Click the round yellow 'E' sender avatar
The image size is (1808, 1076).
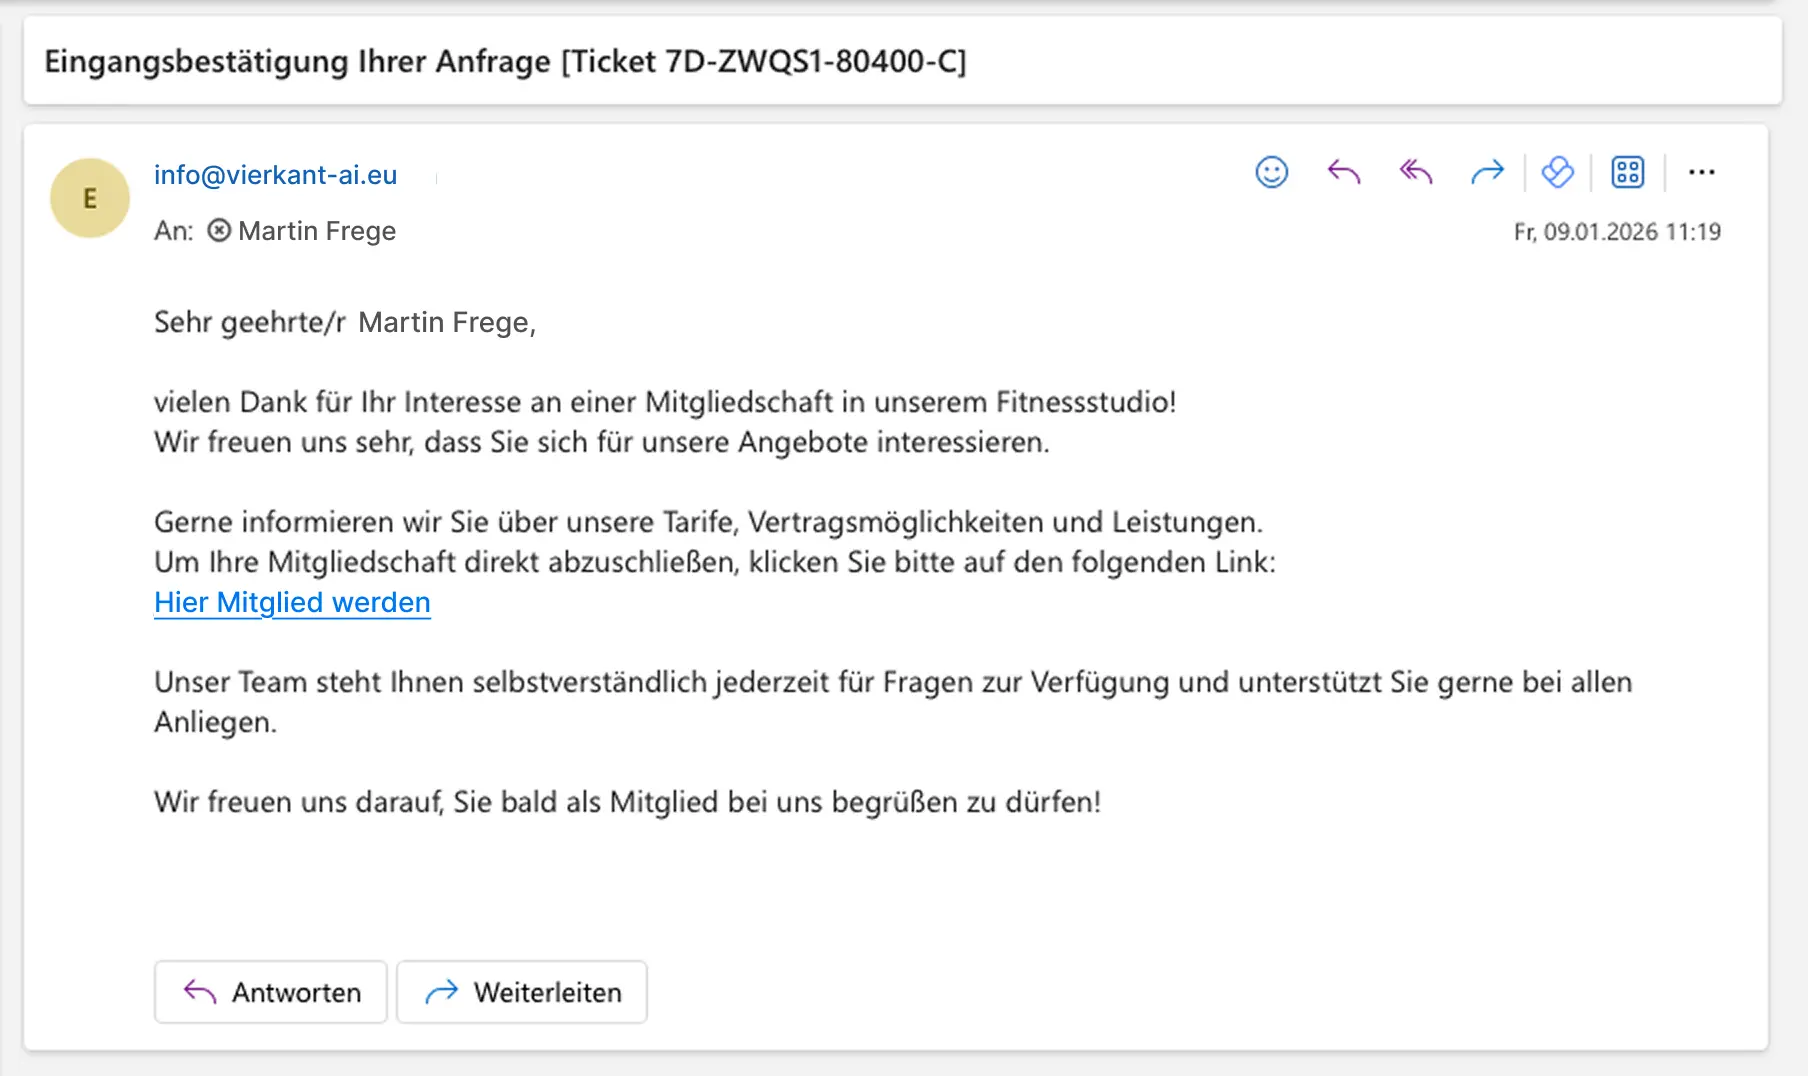point(90,198)
